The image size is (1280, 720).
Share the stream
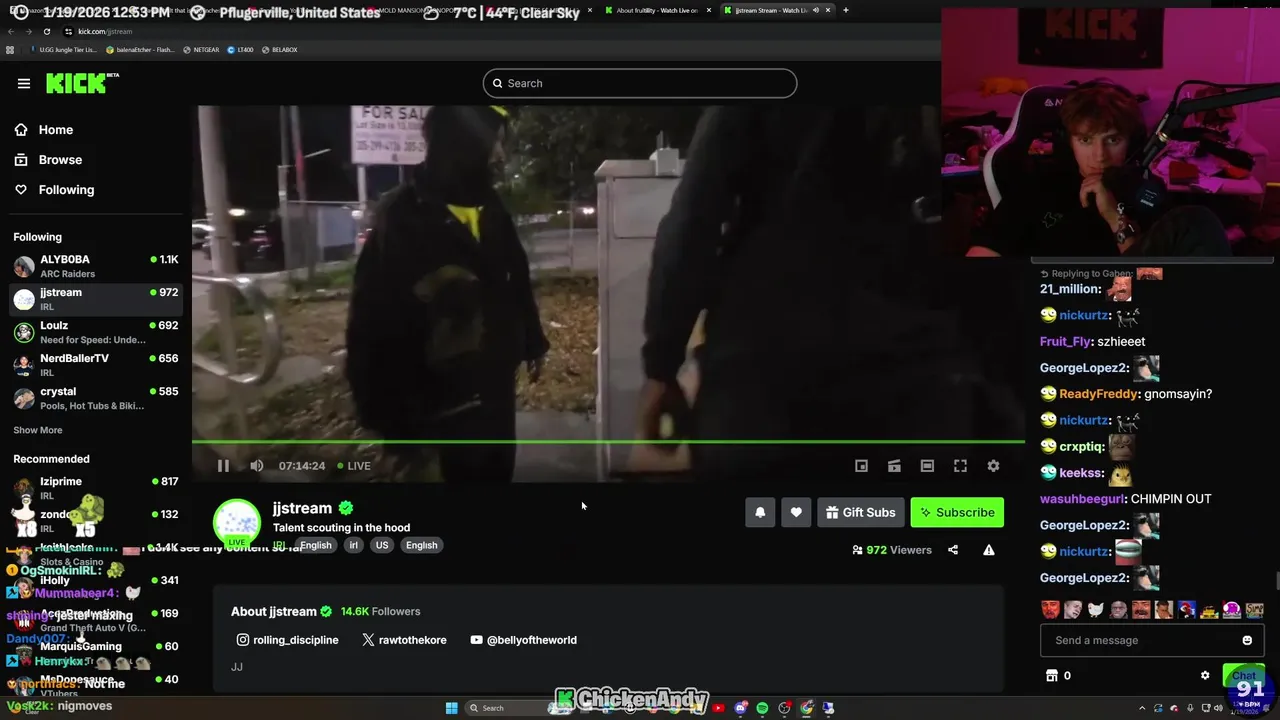953,550
